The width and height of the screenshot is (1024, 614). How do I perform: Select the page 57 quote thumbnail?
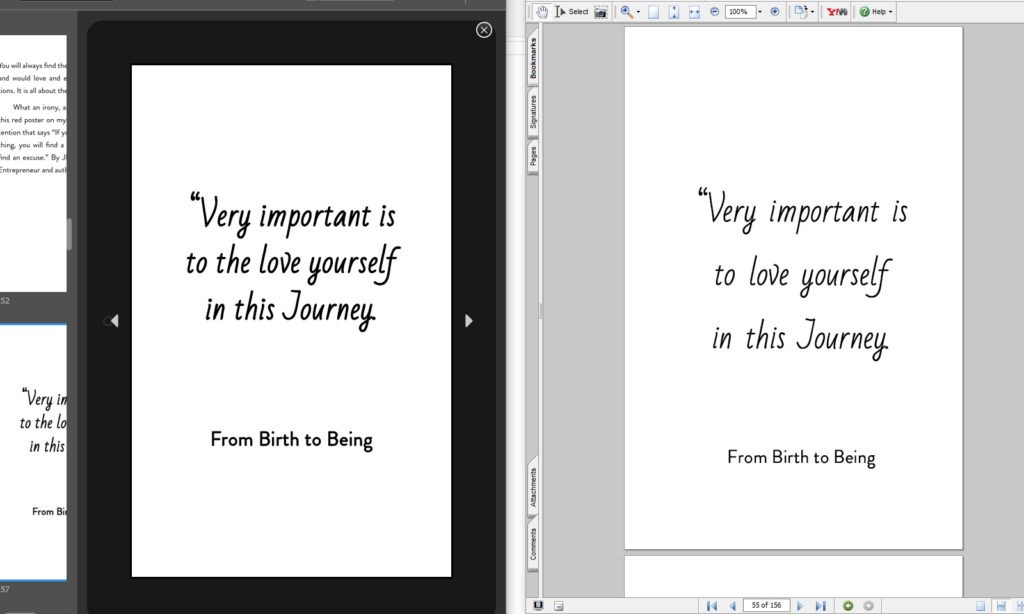click(33, 452)
